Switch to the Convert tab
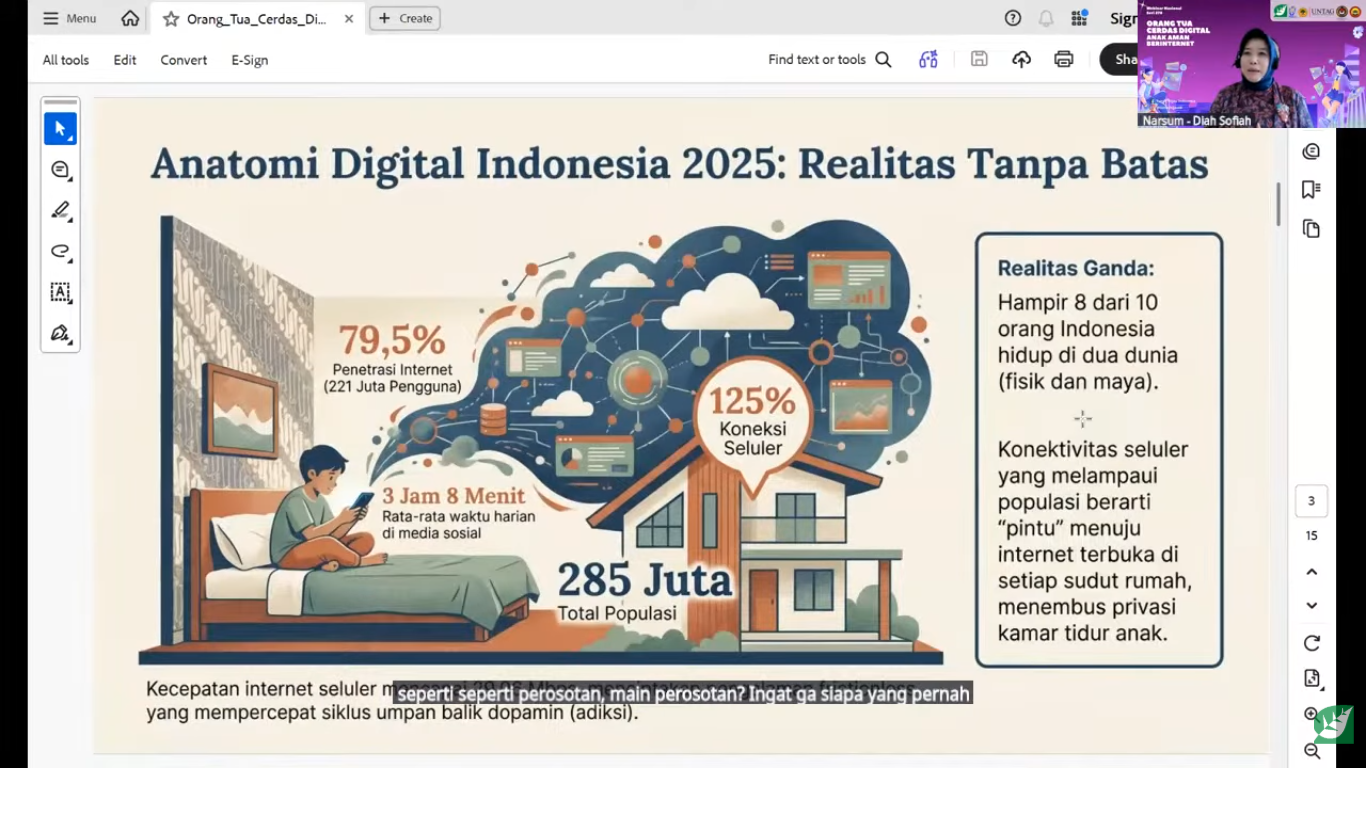Image resolution: width=1366 pixels, height=832 pixels. [x=183, y=60]
